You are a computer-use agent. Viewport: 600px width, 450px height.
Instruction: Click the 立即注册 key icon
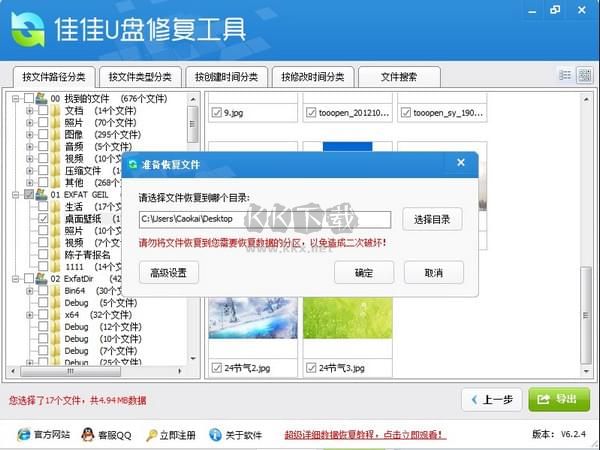(x=151, y=435)
